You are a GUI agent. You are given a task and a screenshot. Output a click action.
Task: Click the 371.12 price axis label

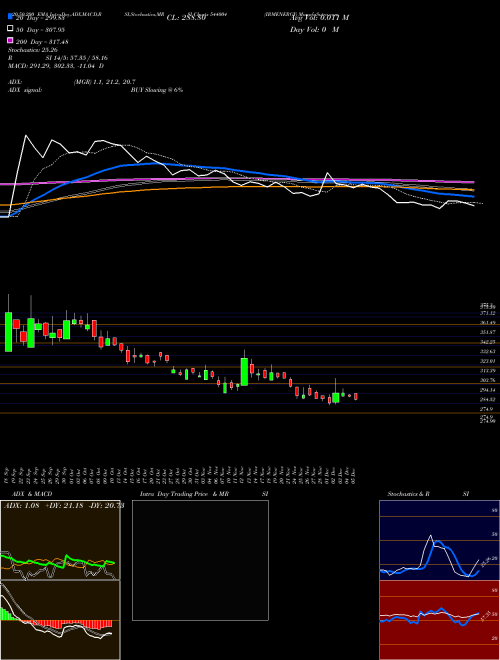coord(487,314)
